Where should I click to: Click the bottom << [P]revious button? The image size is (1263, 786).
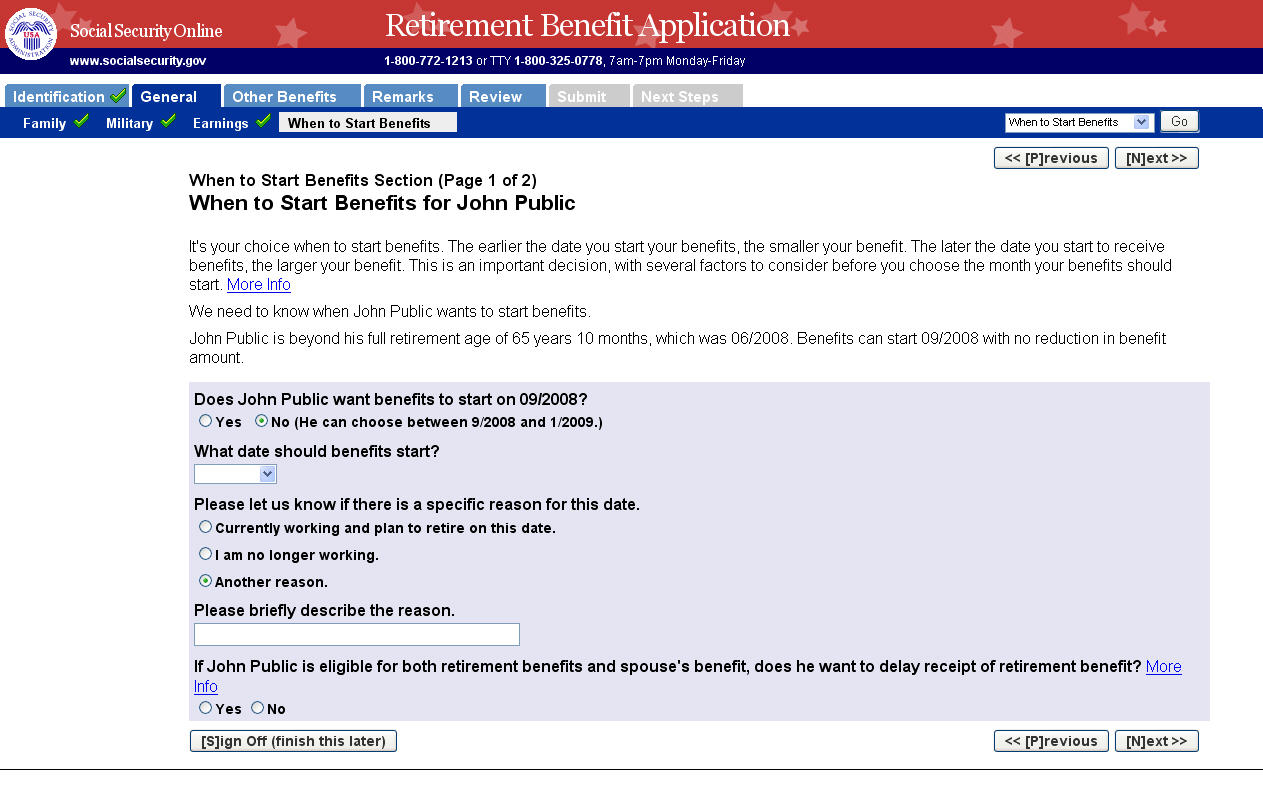coord(1051,741)
